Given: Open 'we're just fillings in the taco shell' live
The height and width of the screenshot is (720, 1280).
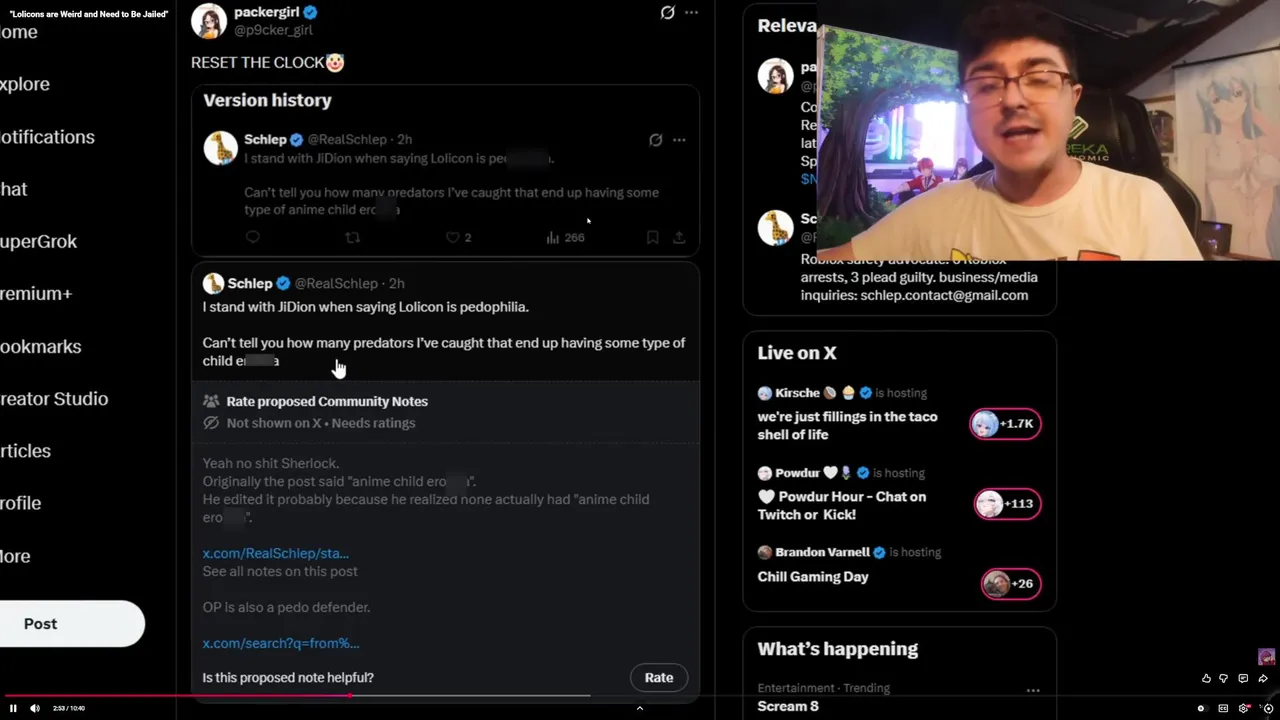Looking at the screenshot, I should click(847, 426).
